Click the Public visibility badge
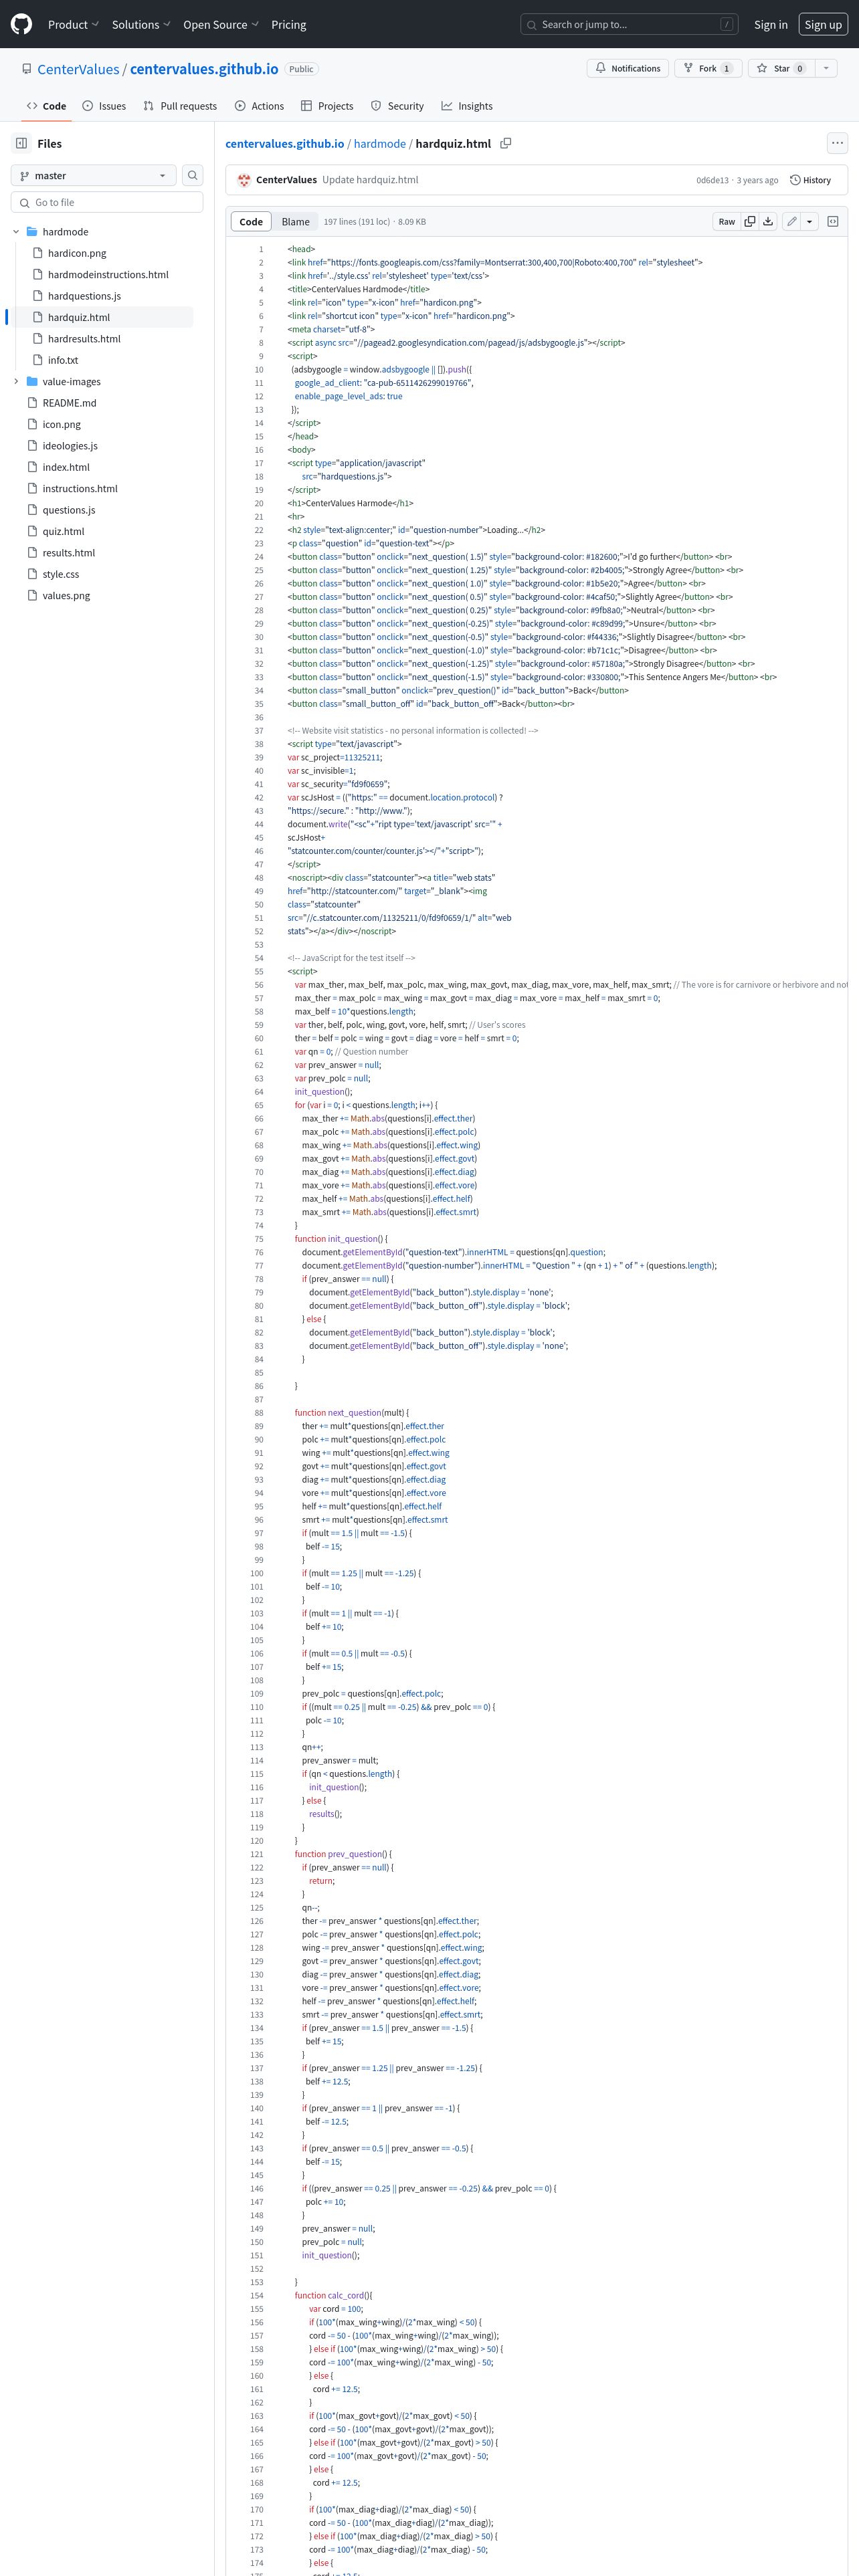Screen dimensions: 859x2576 coord(301,69)
